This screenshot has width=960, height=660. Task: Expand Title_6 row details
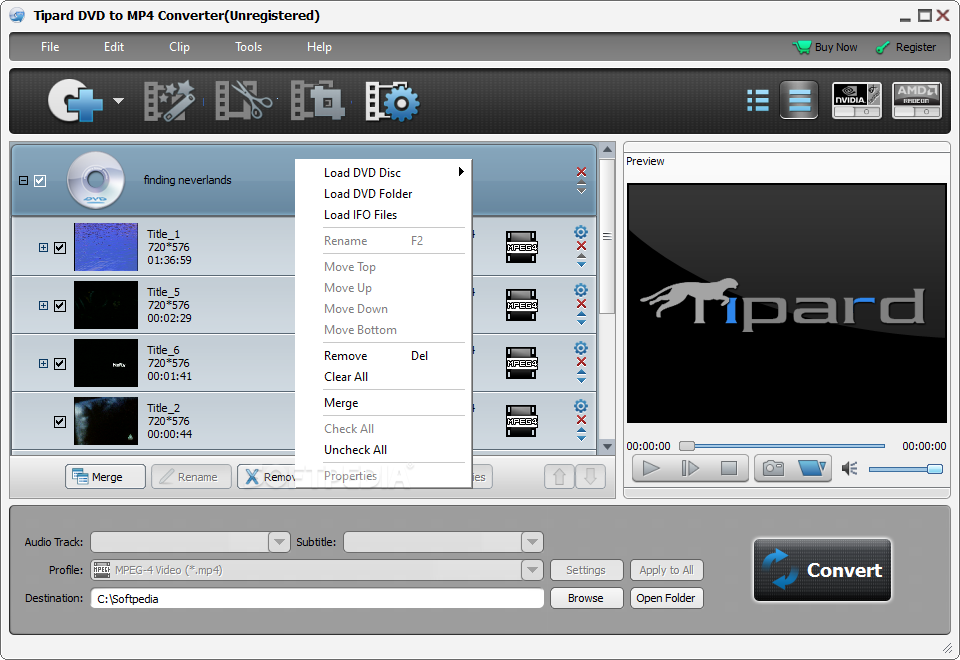click(43, 363)
